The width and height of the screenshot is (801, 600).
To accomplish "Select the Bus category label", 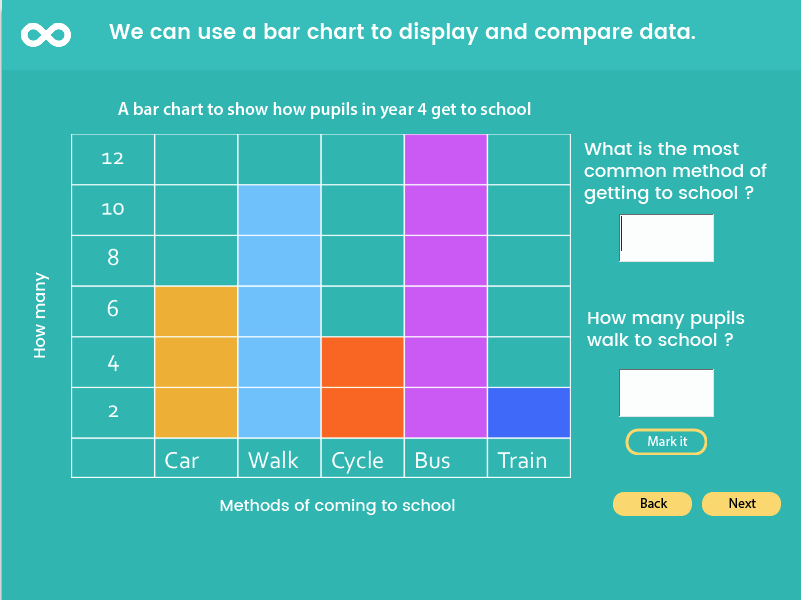I will pos(432,460).
